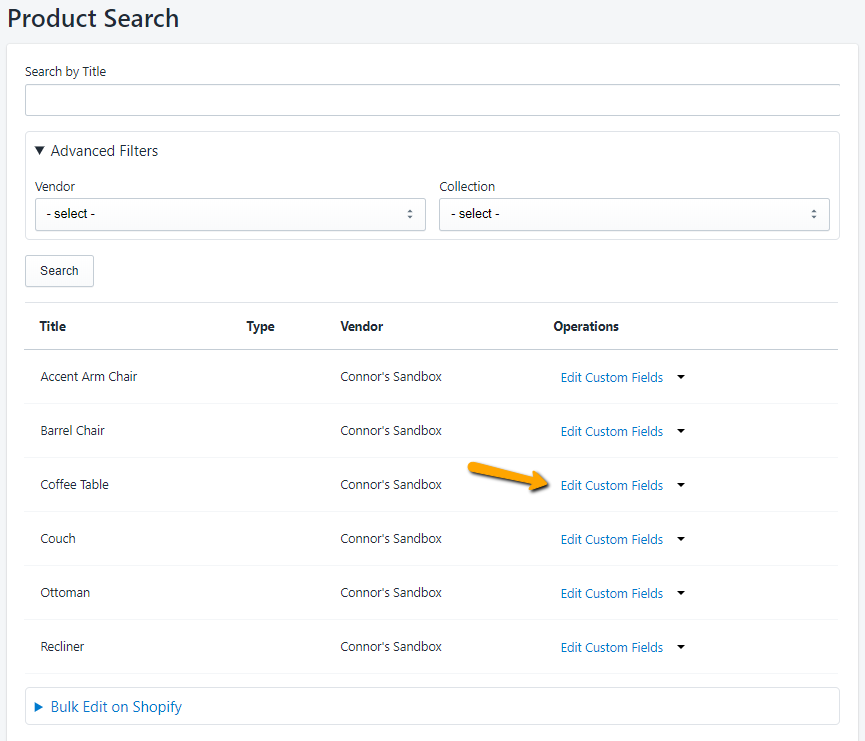Screen dimensions: 865x741
Task: Collapse the Advanced Filters section
Action: coord(97,151)
